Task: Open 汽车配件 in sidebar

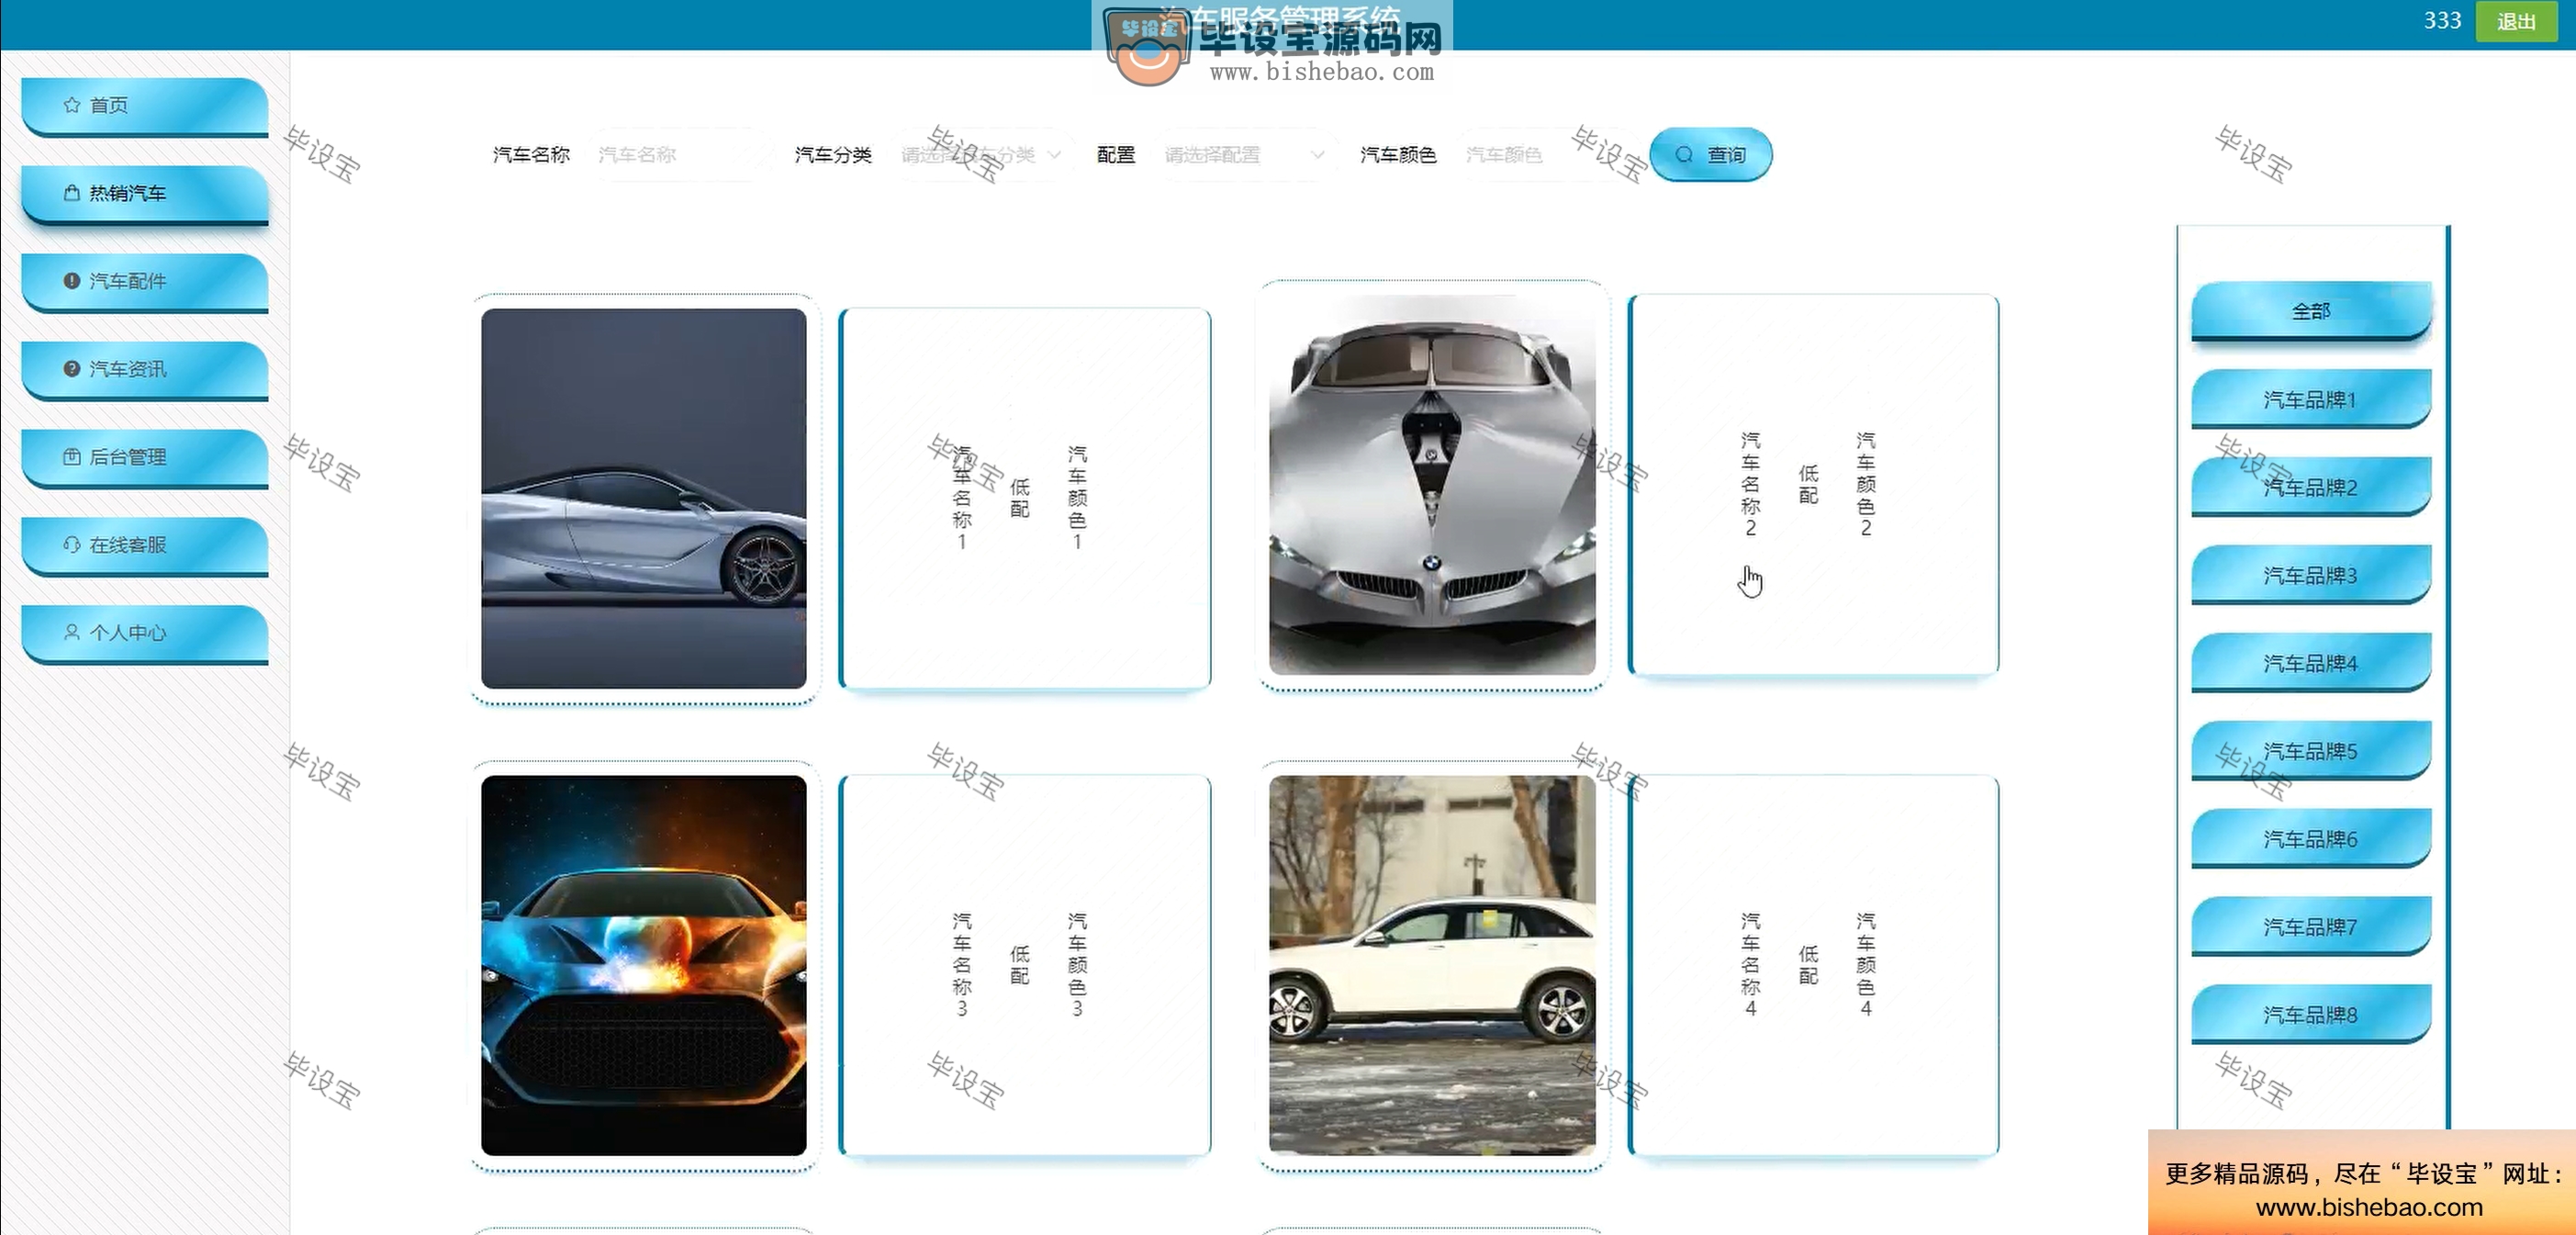Action: (145, 282)
